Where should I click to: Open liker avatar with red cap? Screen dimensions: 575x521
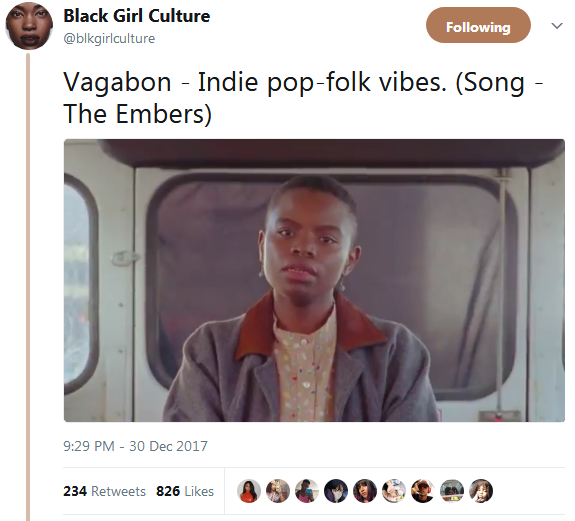[422, 491]
